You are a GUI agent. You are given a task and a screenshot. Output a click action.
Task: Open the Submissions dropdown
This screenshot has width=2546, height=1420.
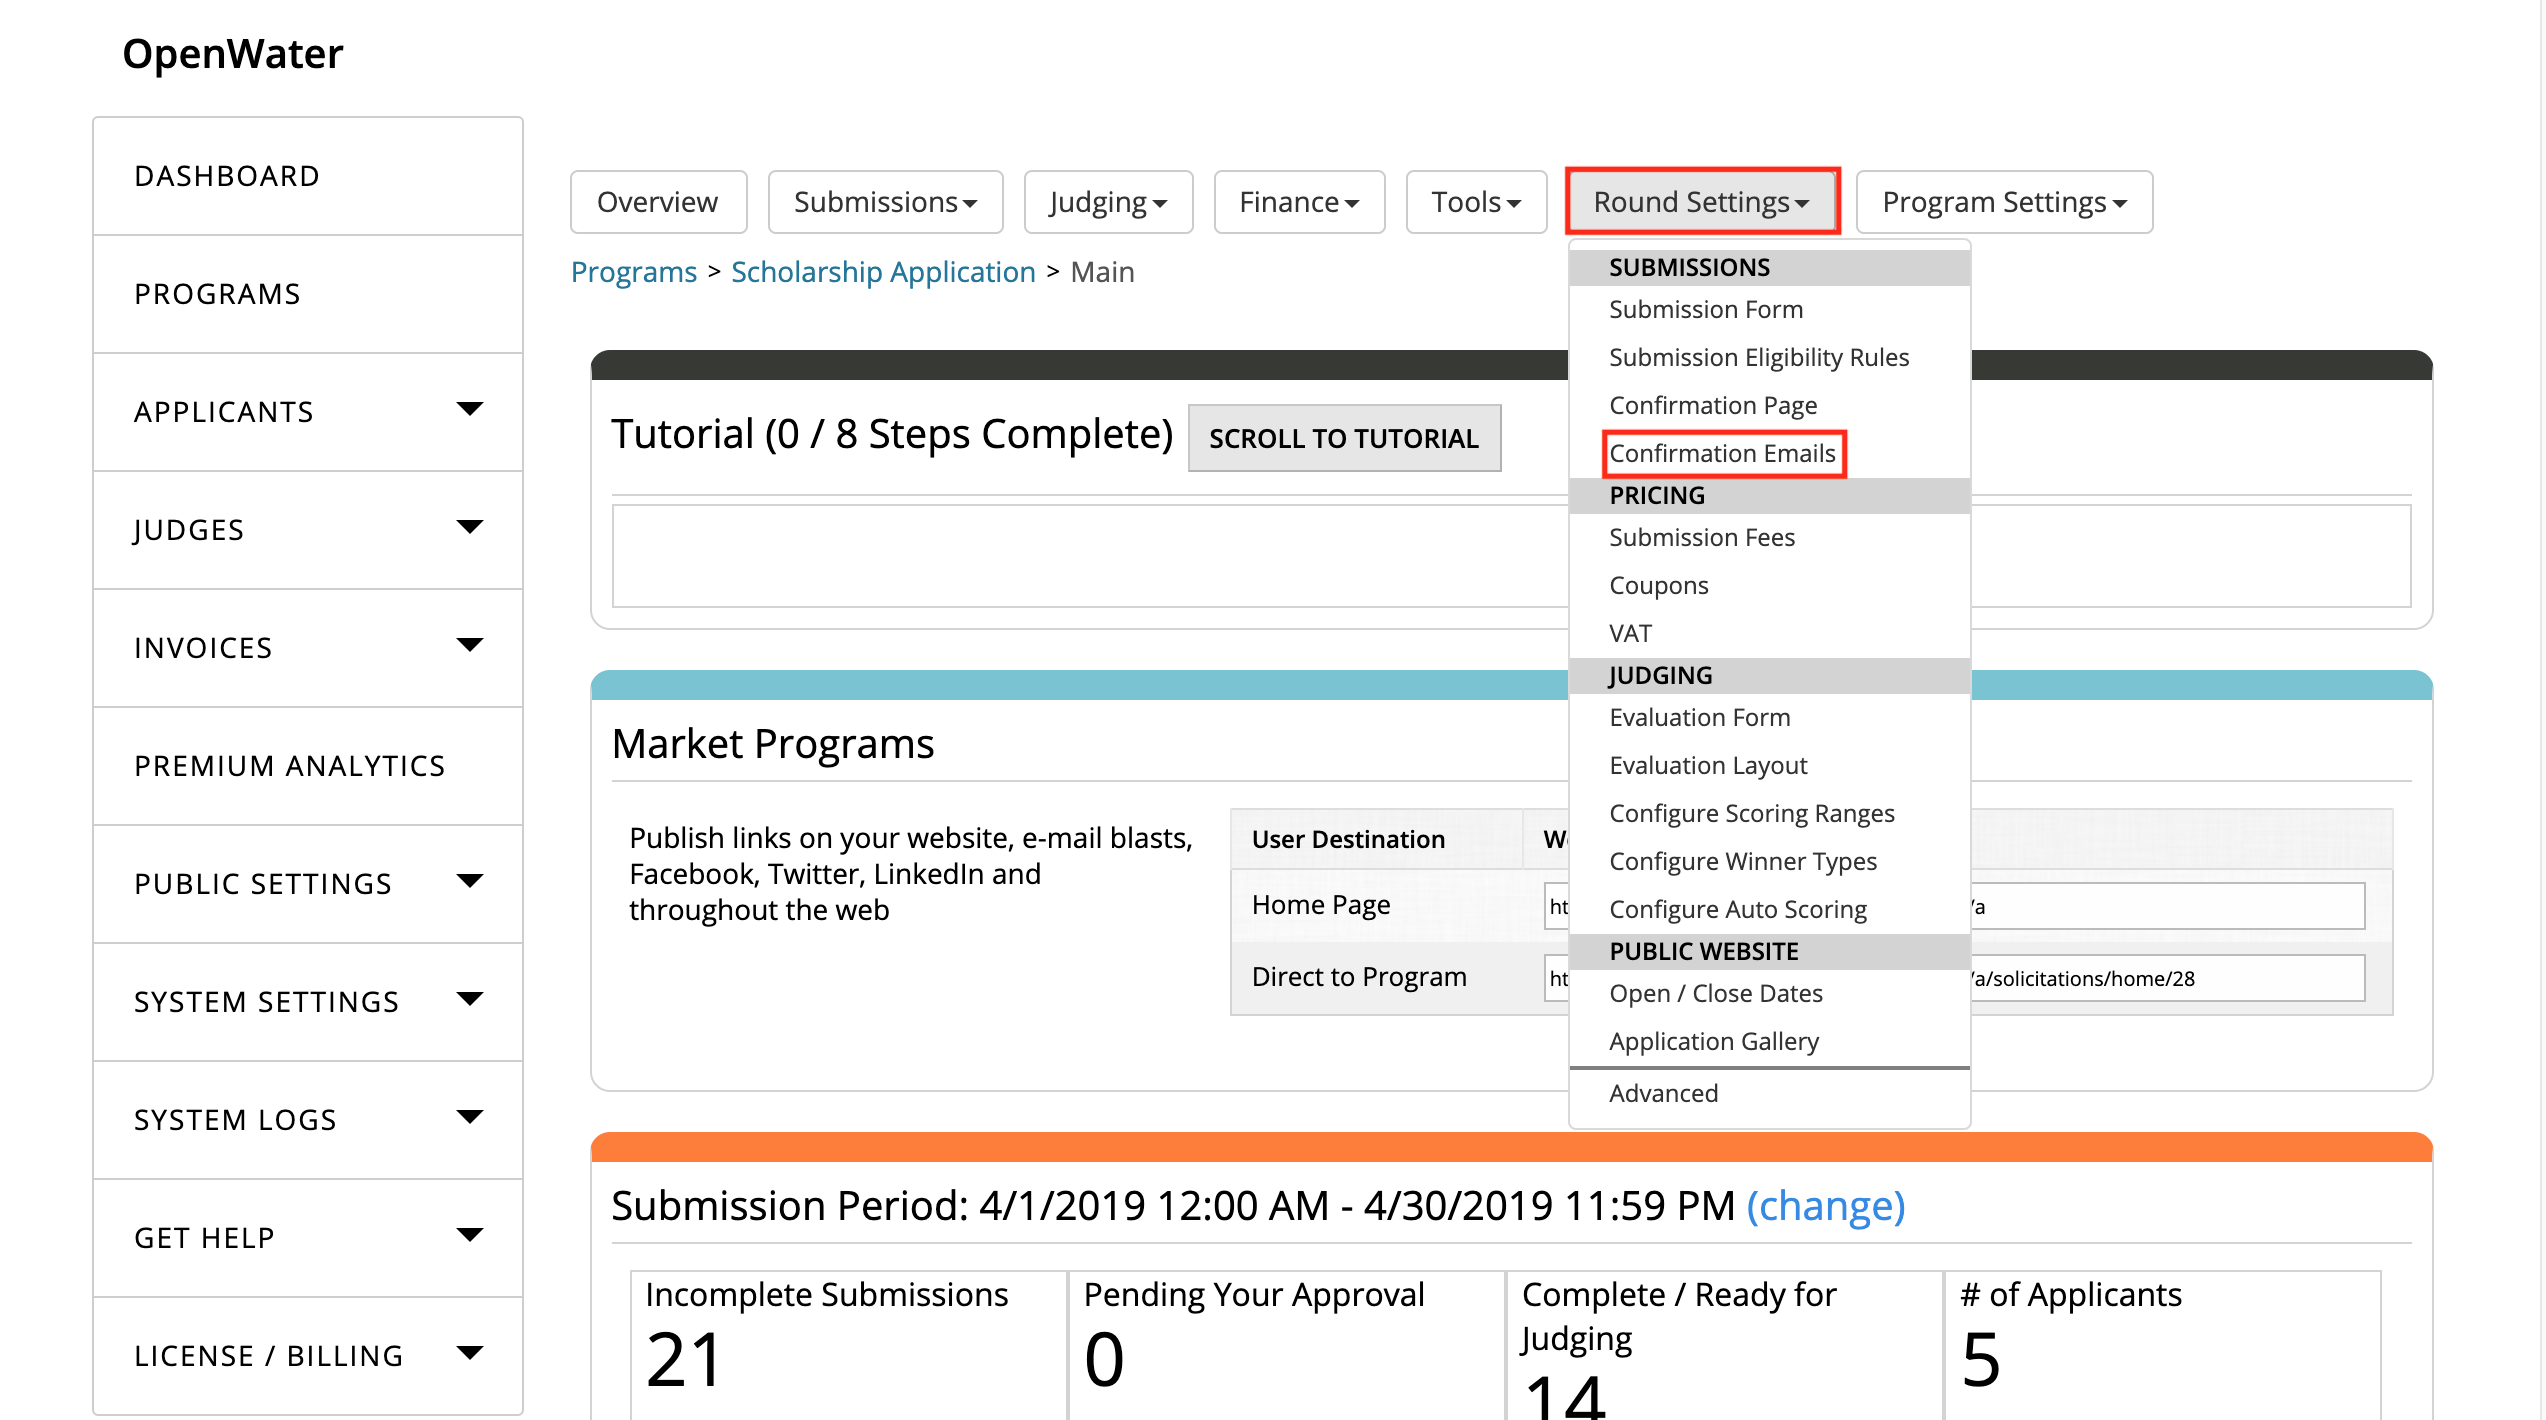pos(885,202)
